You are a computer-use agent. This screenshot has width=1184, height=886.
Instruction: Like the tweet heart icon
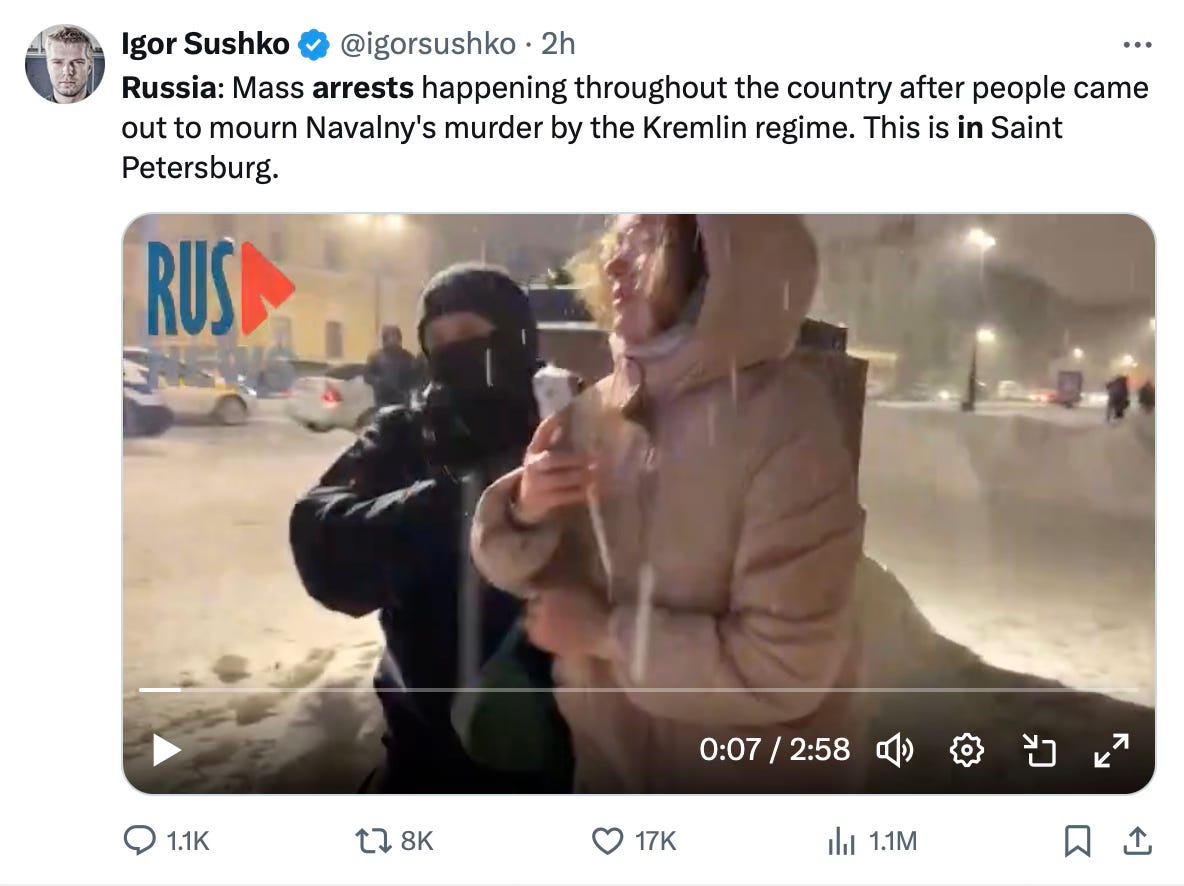pos(633,841)
